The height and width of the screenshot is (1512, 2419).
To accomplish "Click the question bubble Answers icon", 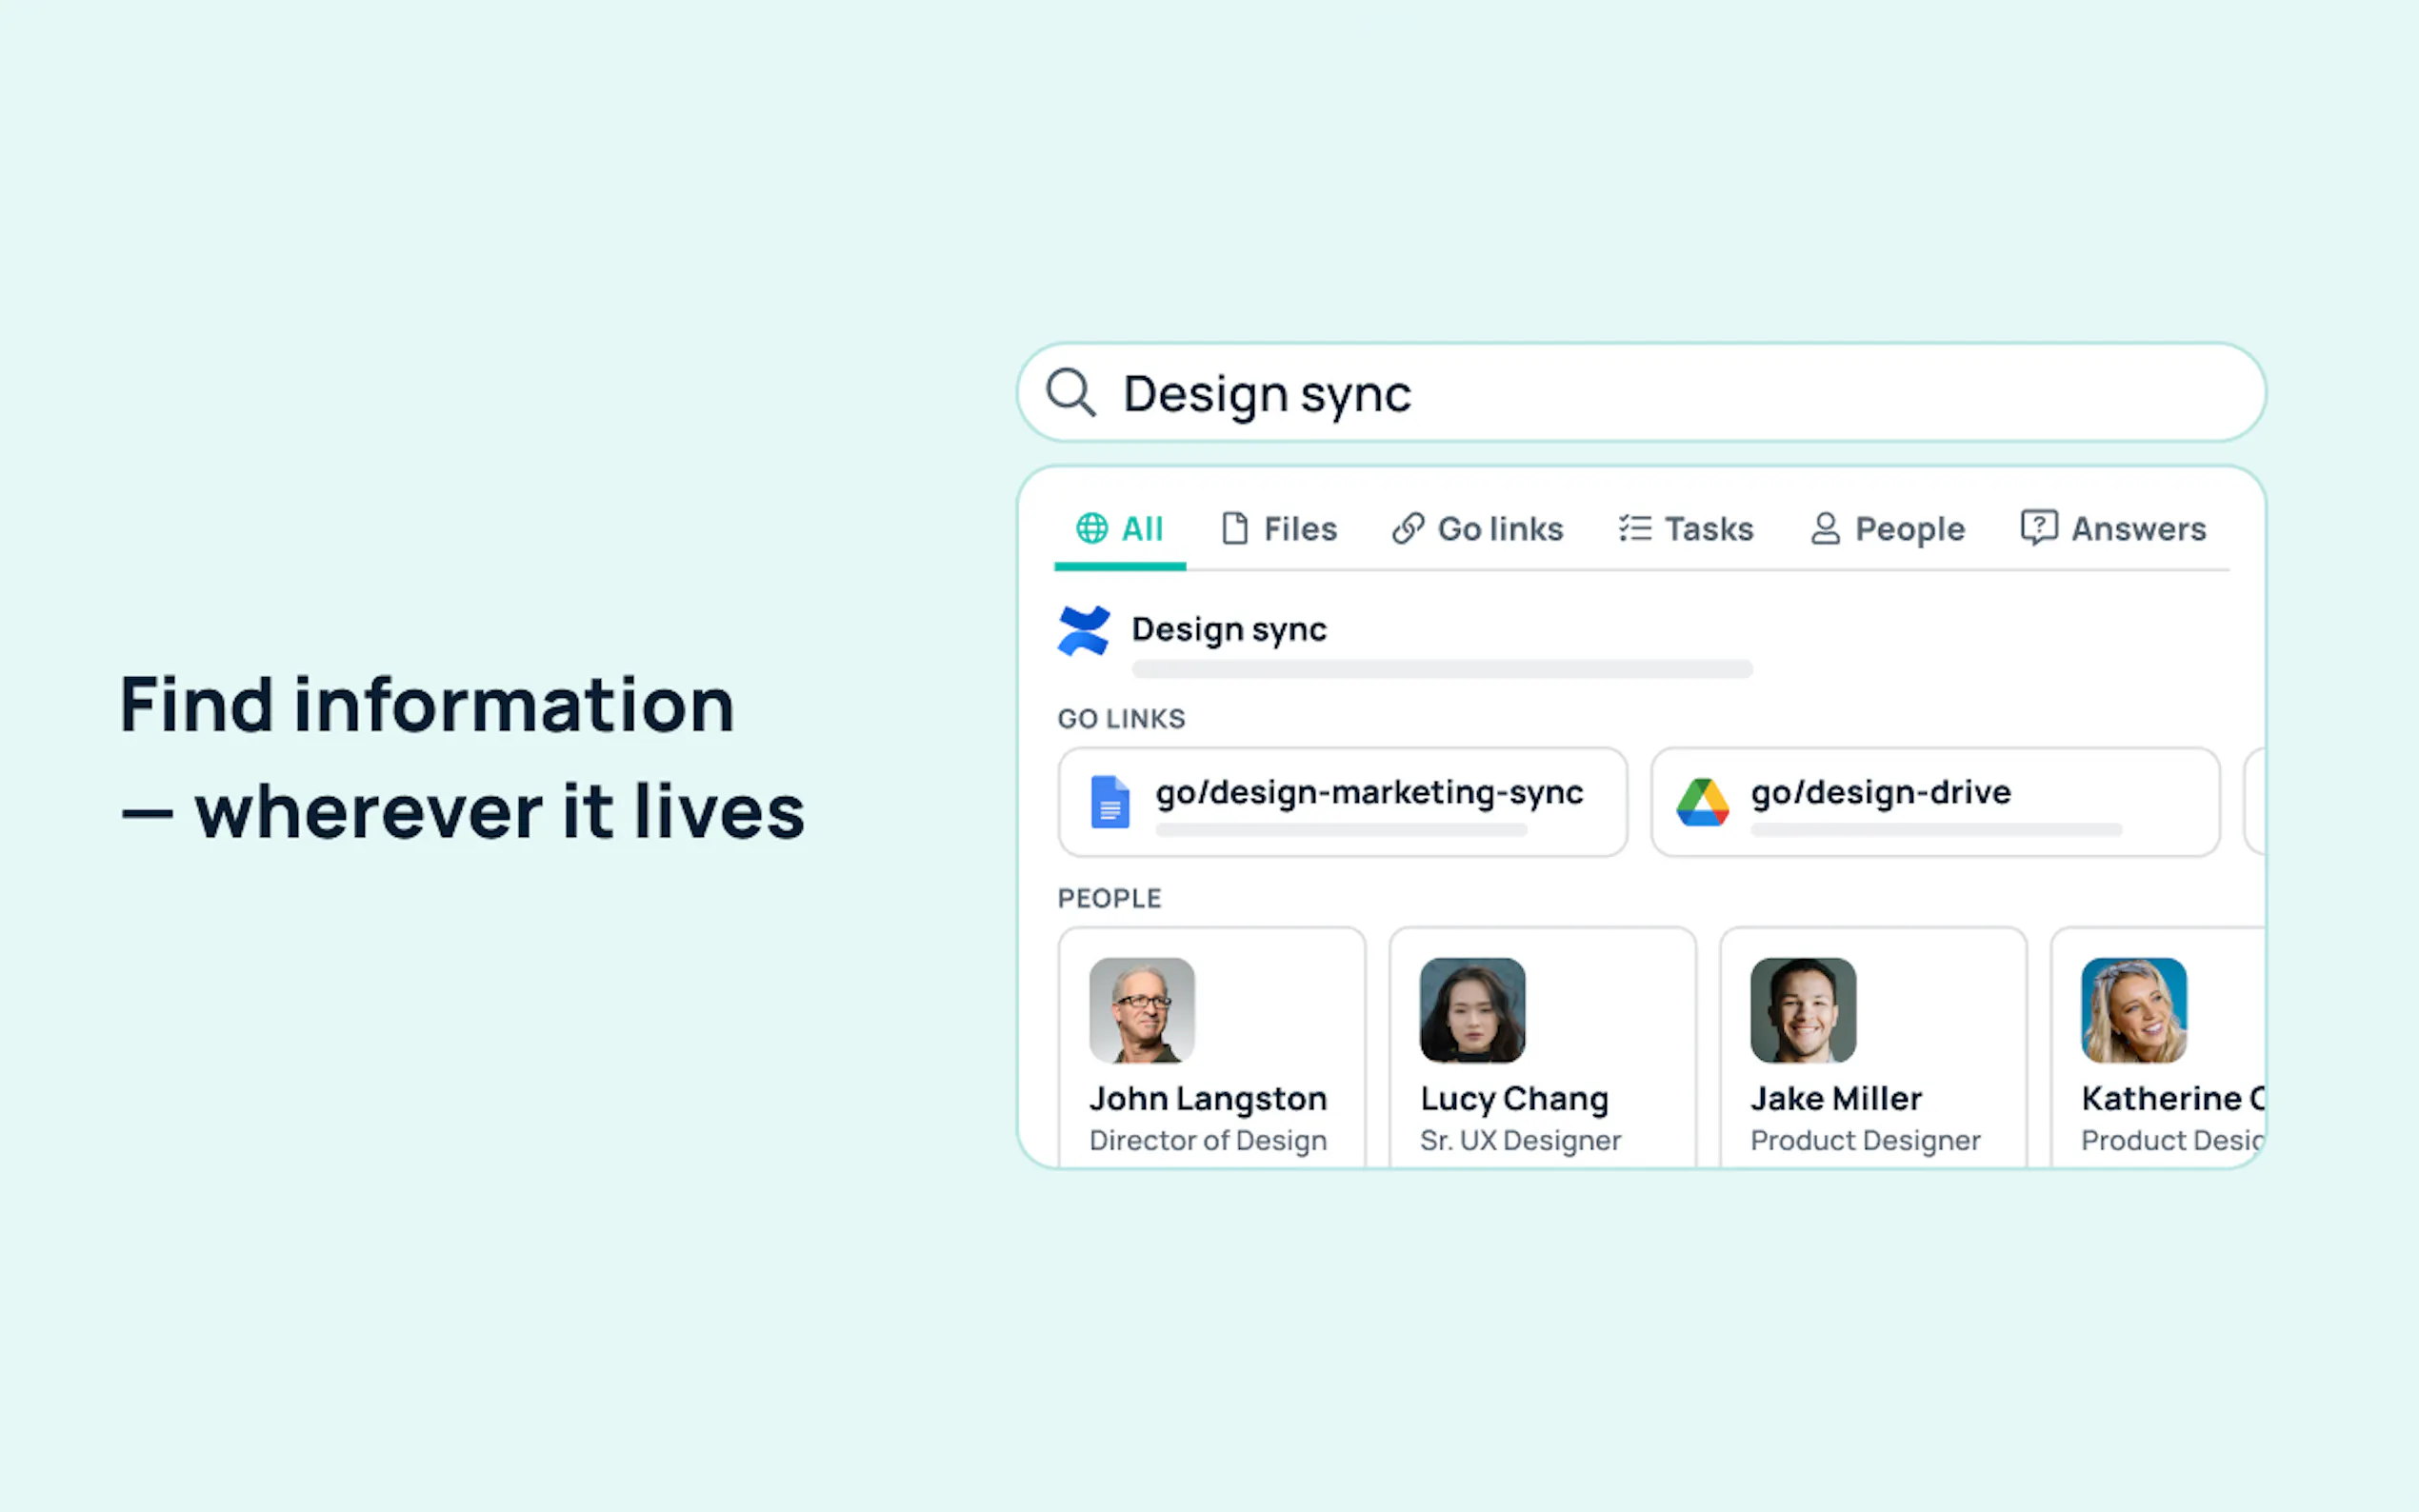I will pos(2038,527).
